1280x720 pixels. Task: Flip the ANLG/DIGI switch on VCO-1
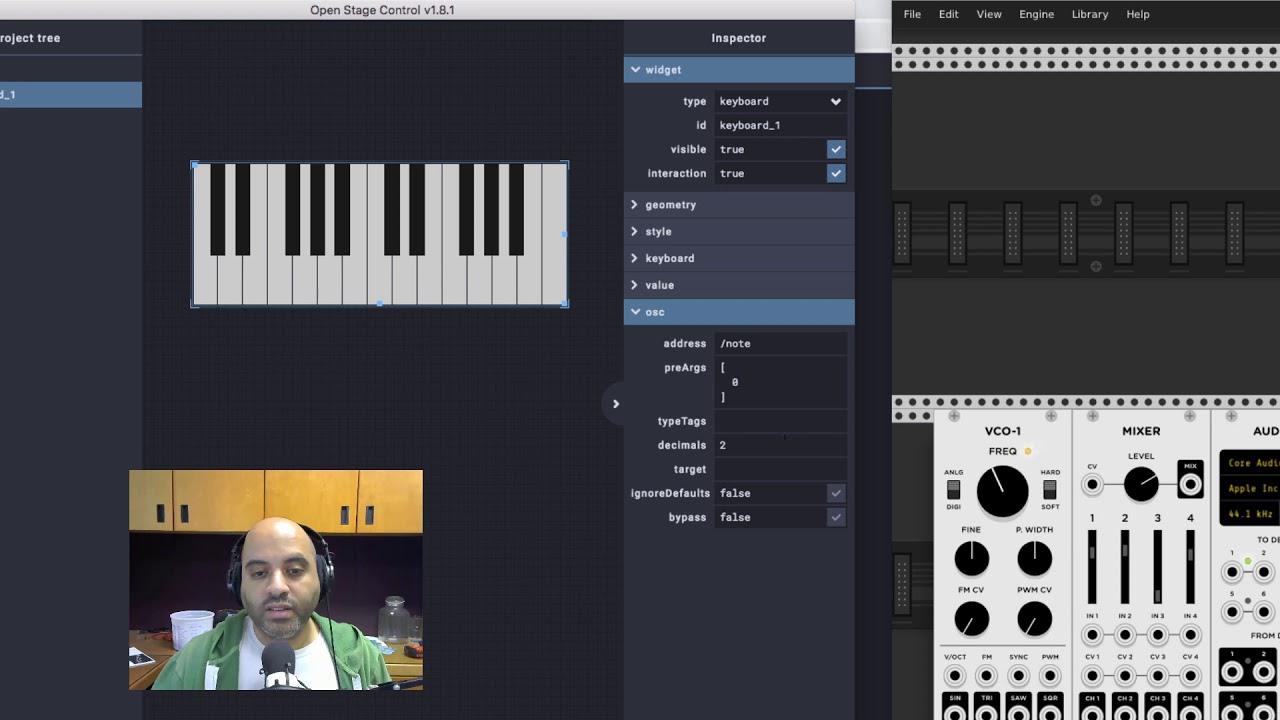pyautogui.click(x=954, y=490)
